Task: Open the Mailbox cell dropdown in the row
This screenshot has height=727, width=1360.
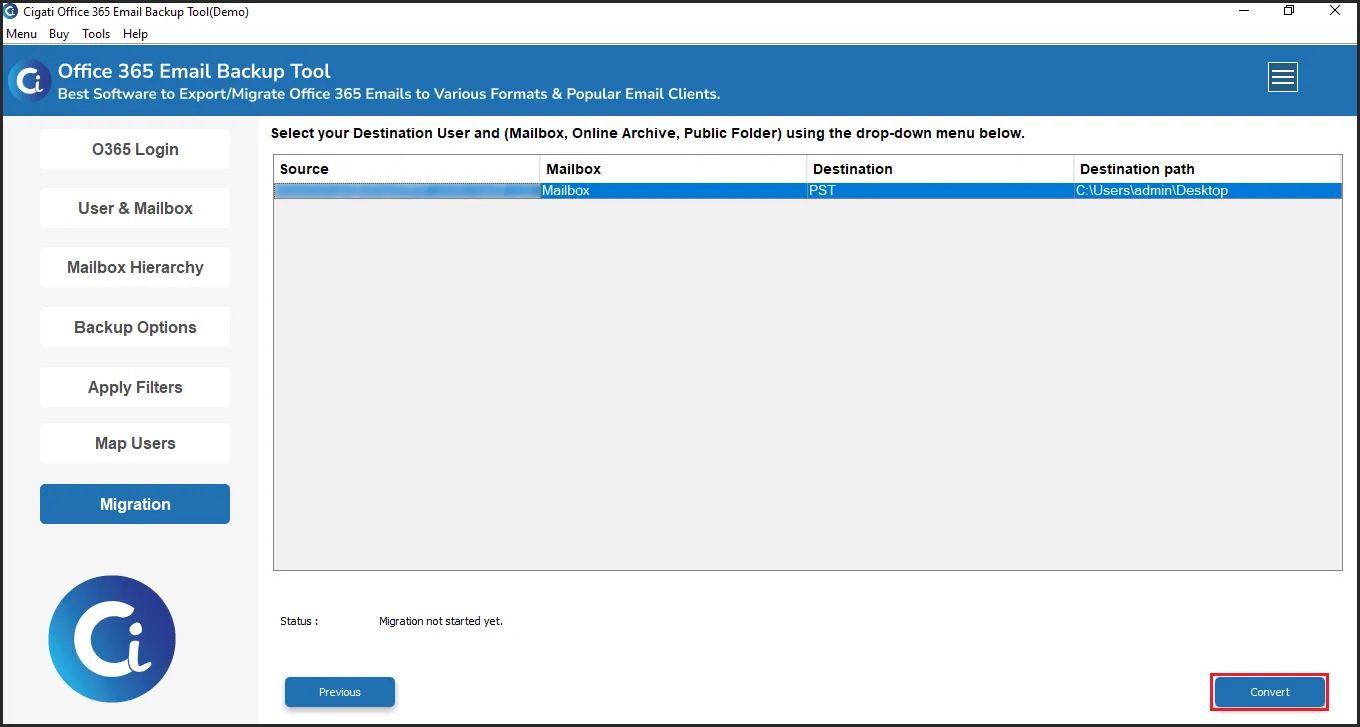Action: [x=673, y=190]
